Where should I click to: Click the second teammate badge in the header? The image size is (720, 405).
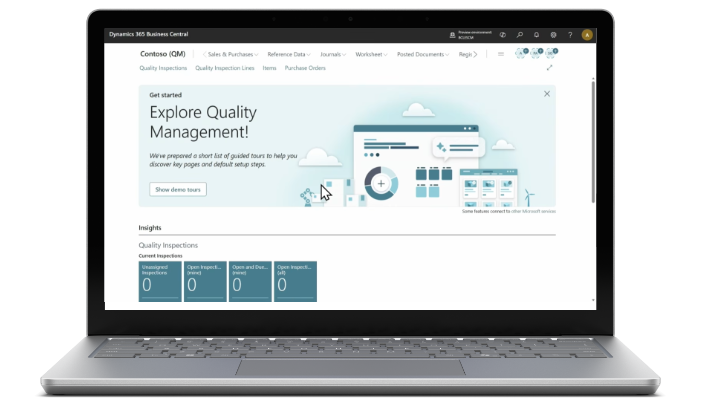pos(536,53)
